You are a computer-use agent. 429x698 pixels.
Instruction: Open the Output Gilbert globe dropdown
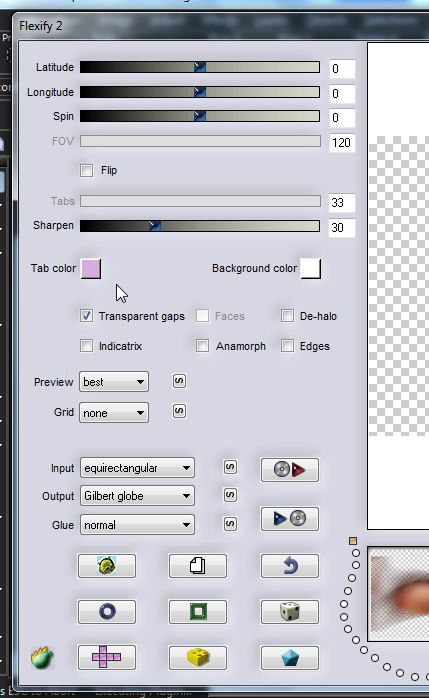(x=137, y=496)
